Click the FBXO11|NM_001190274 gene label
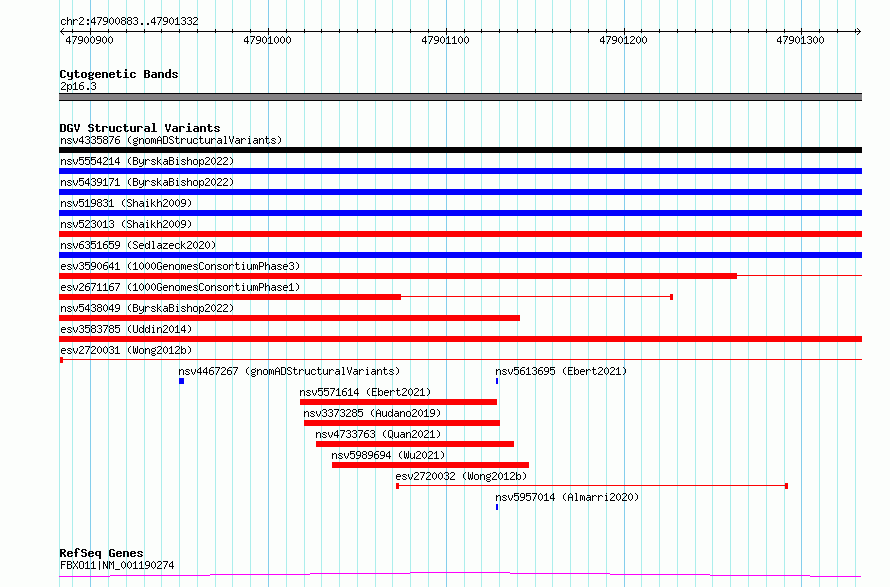The height and width of the screenshot is (587, 890). click(x=117, y=565)
